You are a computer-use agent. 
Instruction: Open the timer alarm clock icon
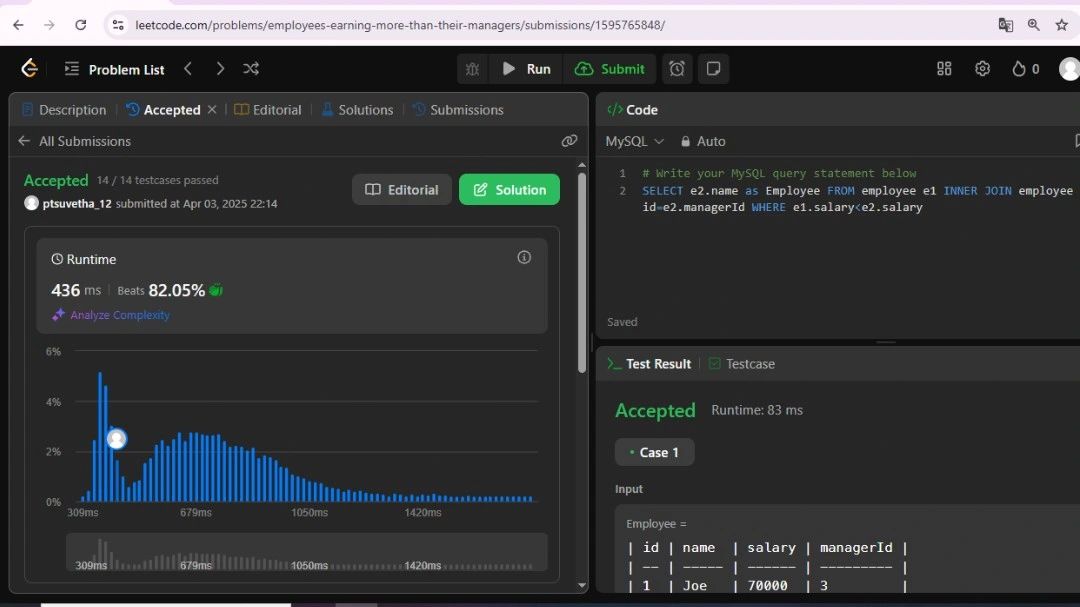point(677,69)
